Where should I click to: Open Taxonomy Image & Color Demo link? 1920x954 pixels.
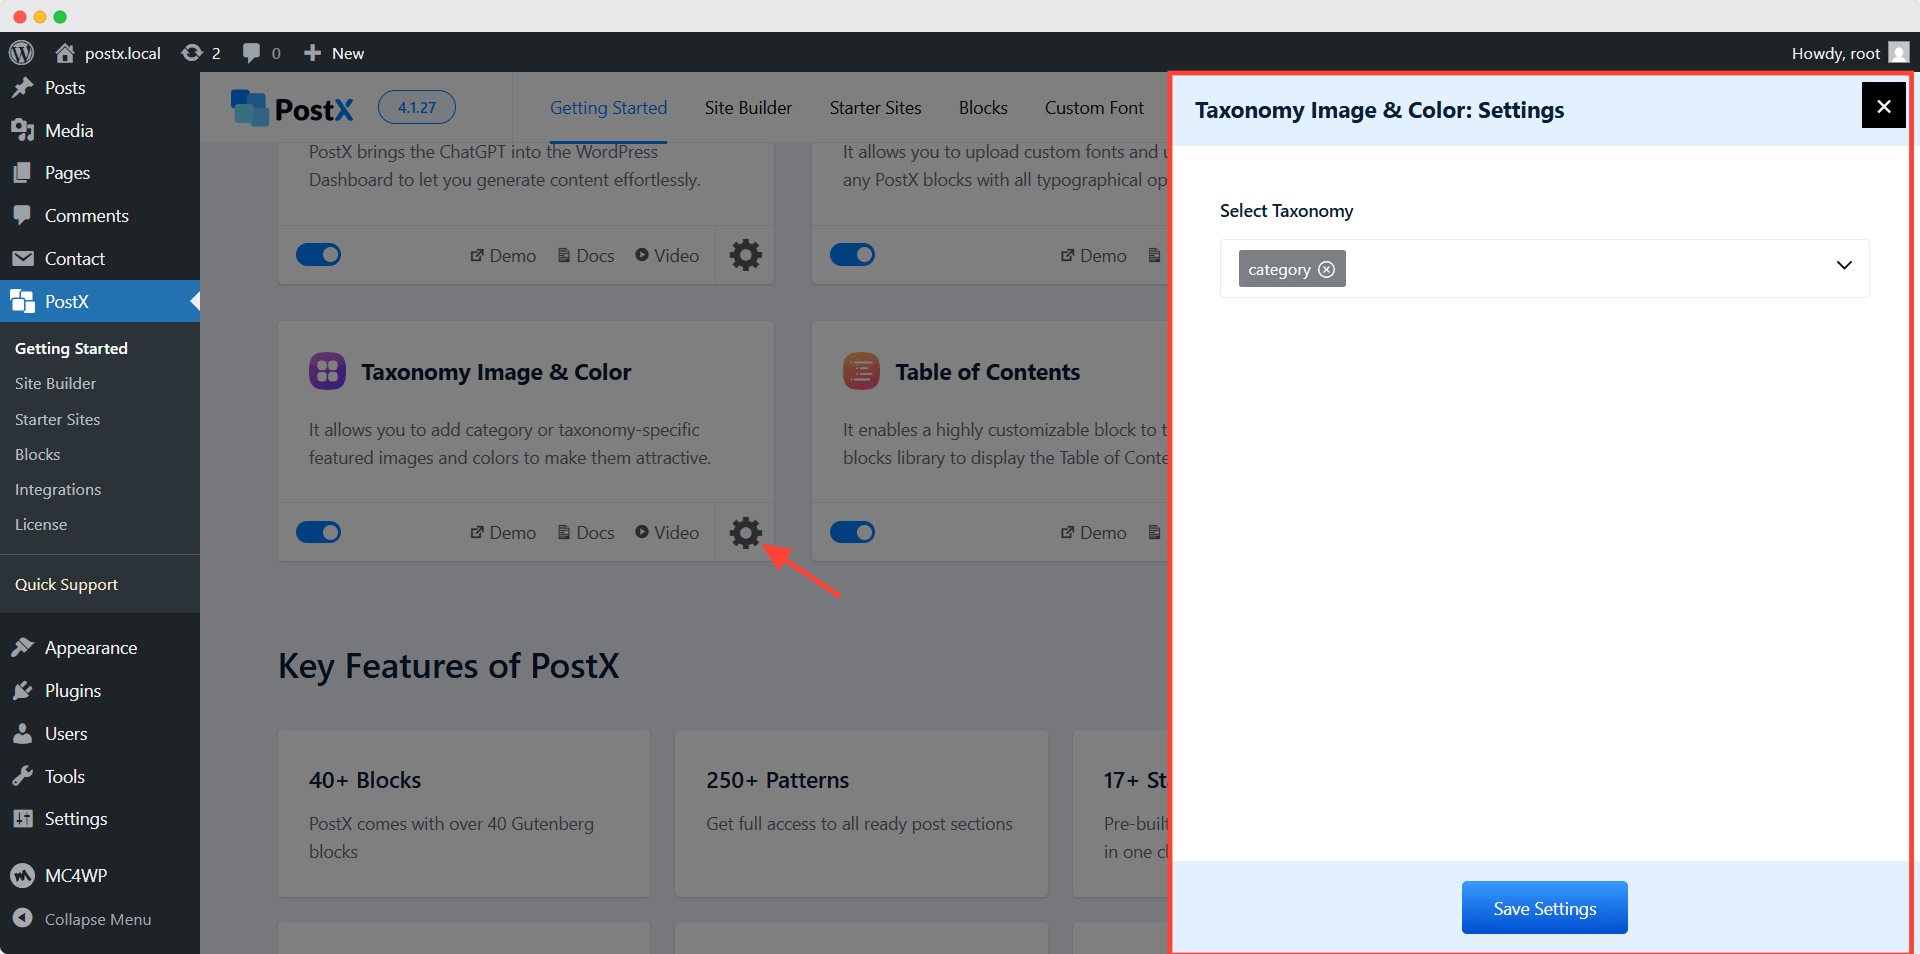503,533
